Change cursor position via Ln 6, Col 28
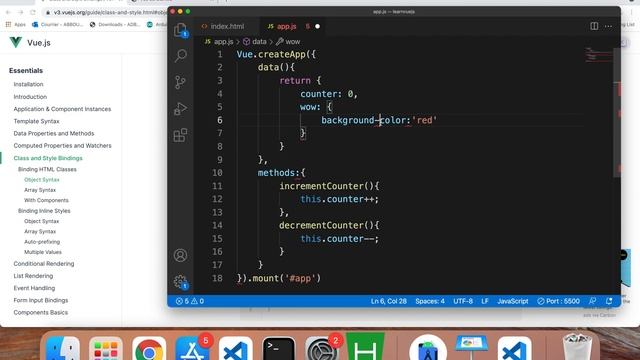Screen dimensions: 640x360 click(389, 301)
